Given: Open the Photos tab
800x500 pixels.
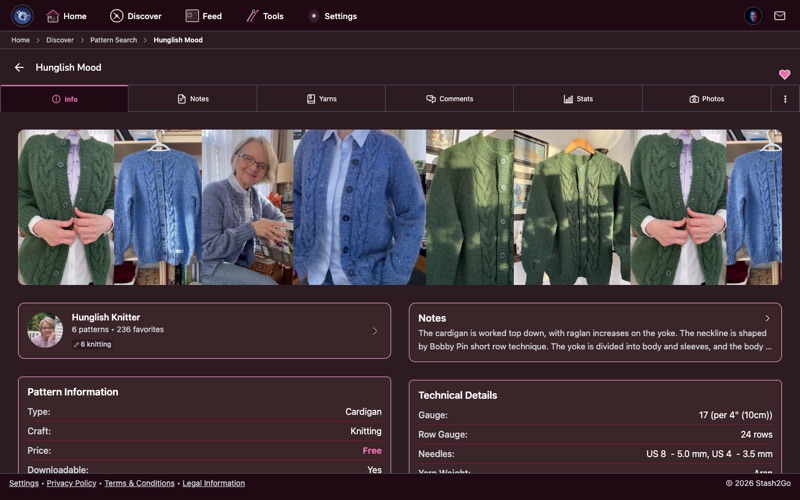Looking at the screenshot, I should coord(706,99).
